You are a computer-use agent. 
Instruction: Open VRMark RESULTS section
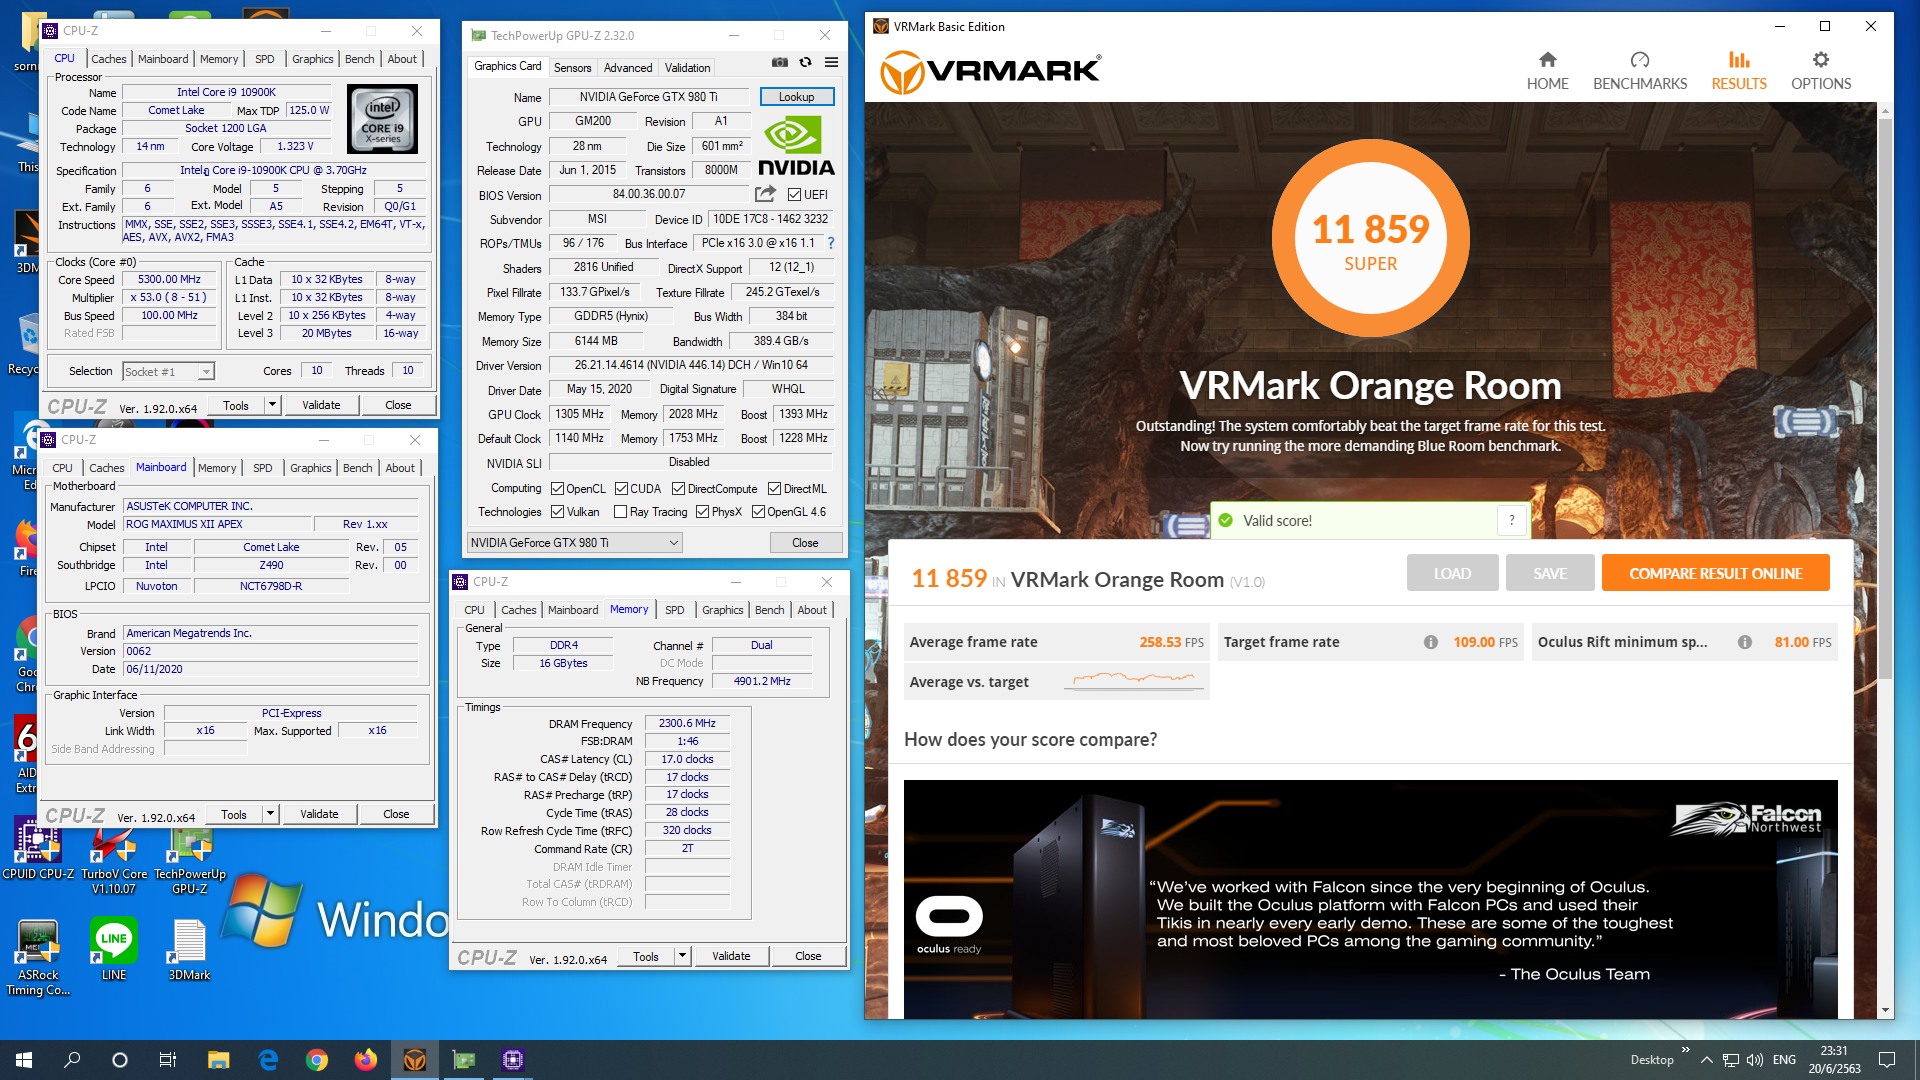click(1739, 71)
